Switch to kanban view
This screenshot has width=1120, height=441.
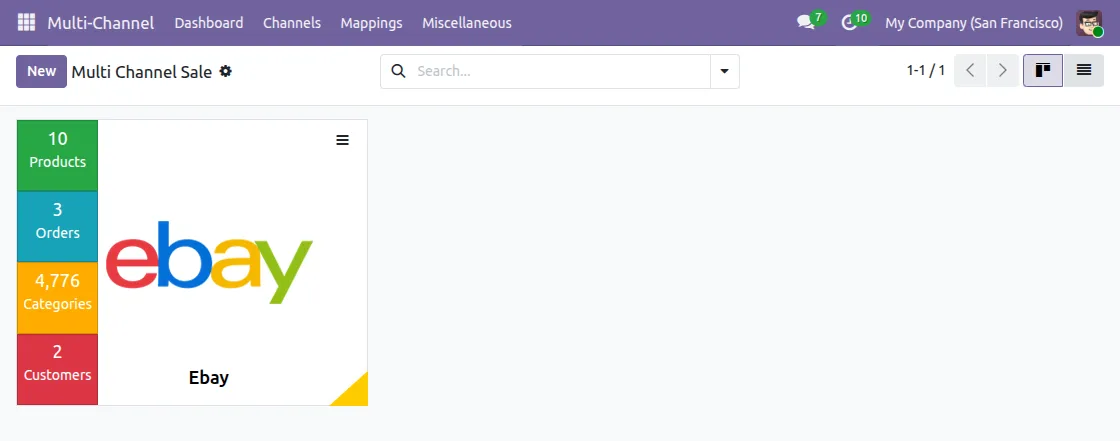1043,71
